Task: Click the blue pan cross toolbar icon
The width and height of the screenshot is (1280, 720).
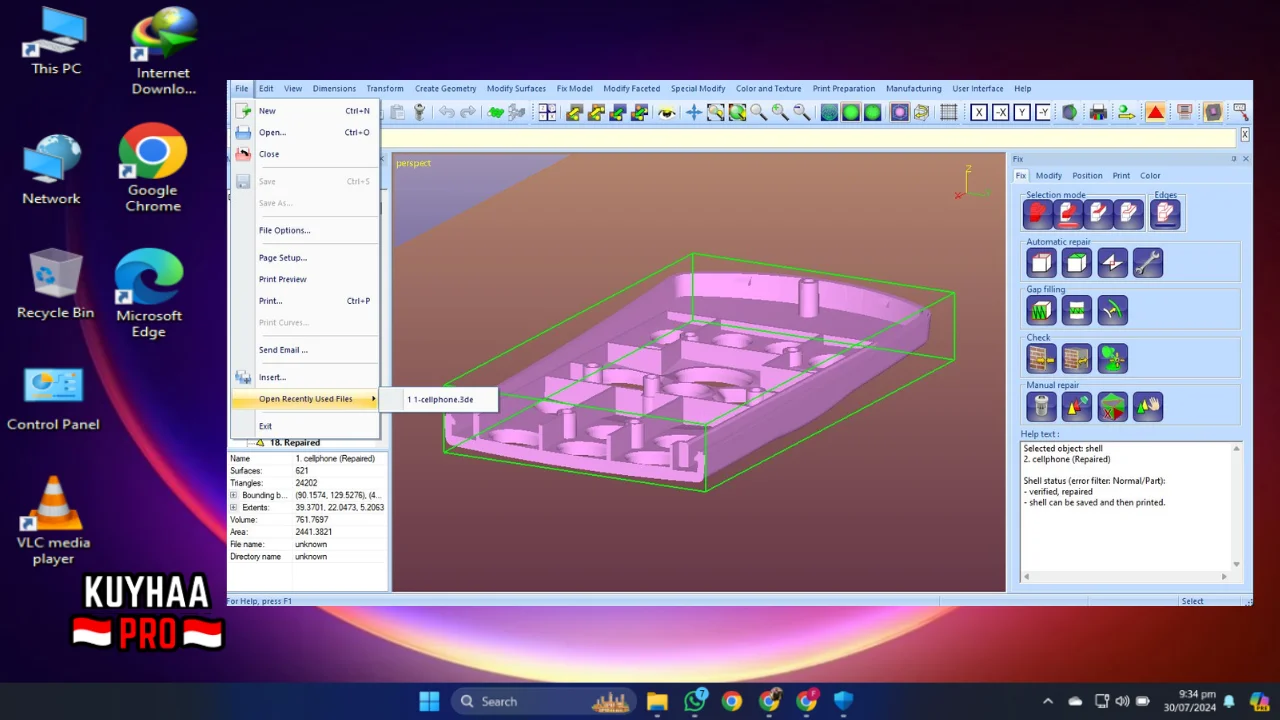Action: point(694,113)
